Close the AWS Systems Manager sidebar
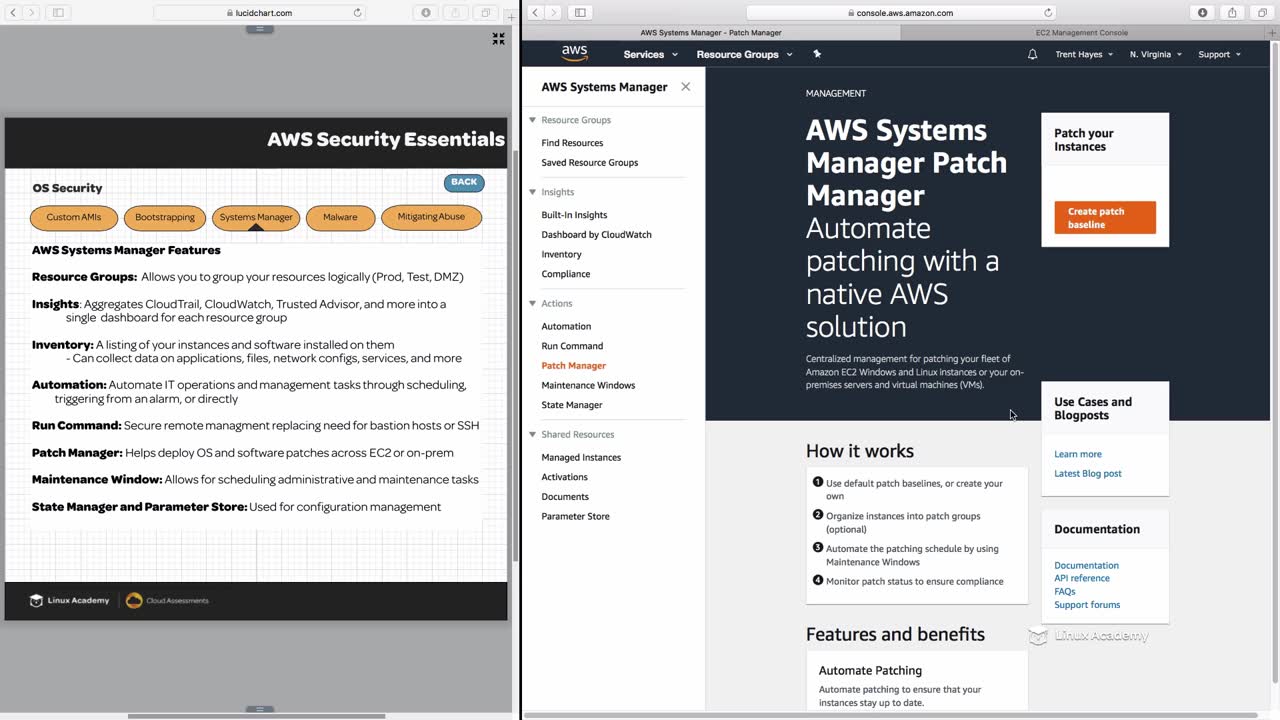 click(685, 87)
